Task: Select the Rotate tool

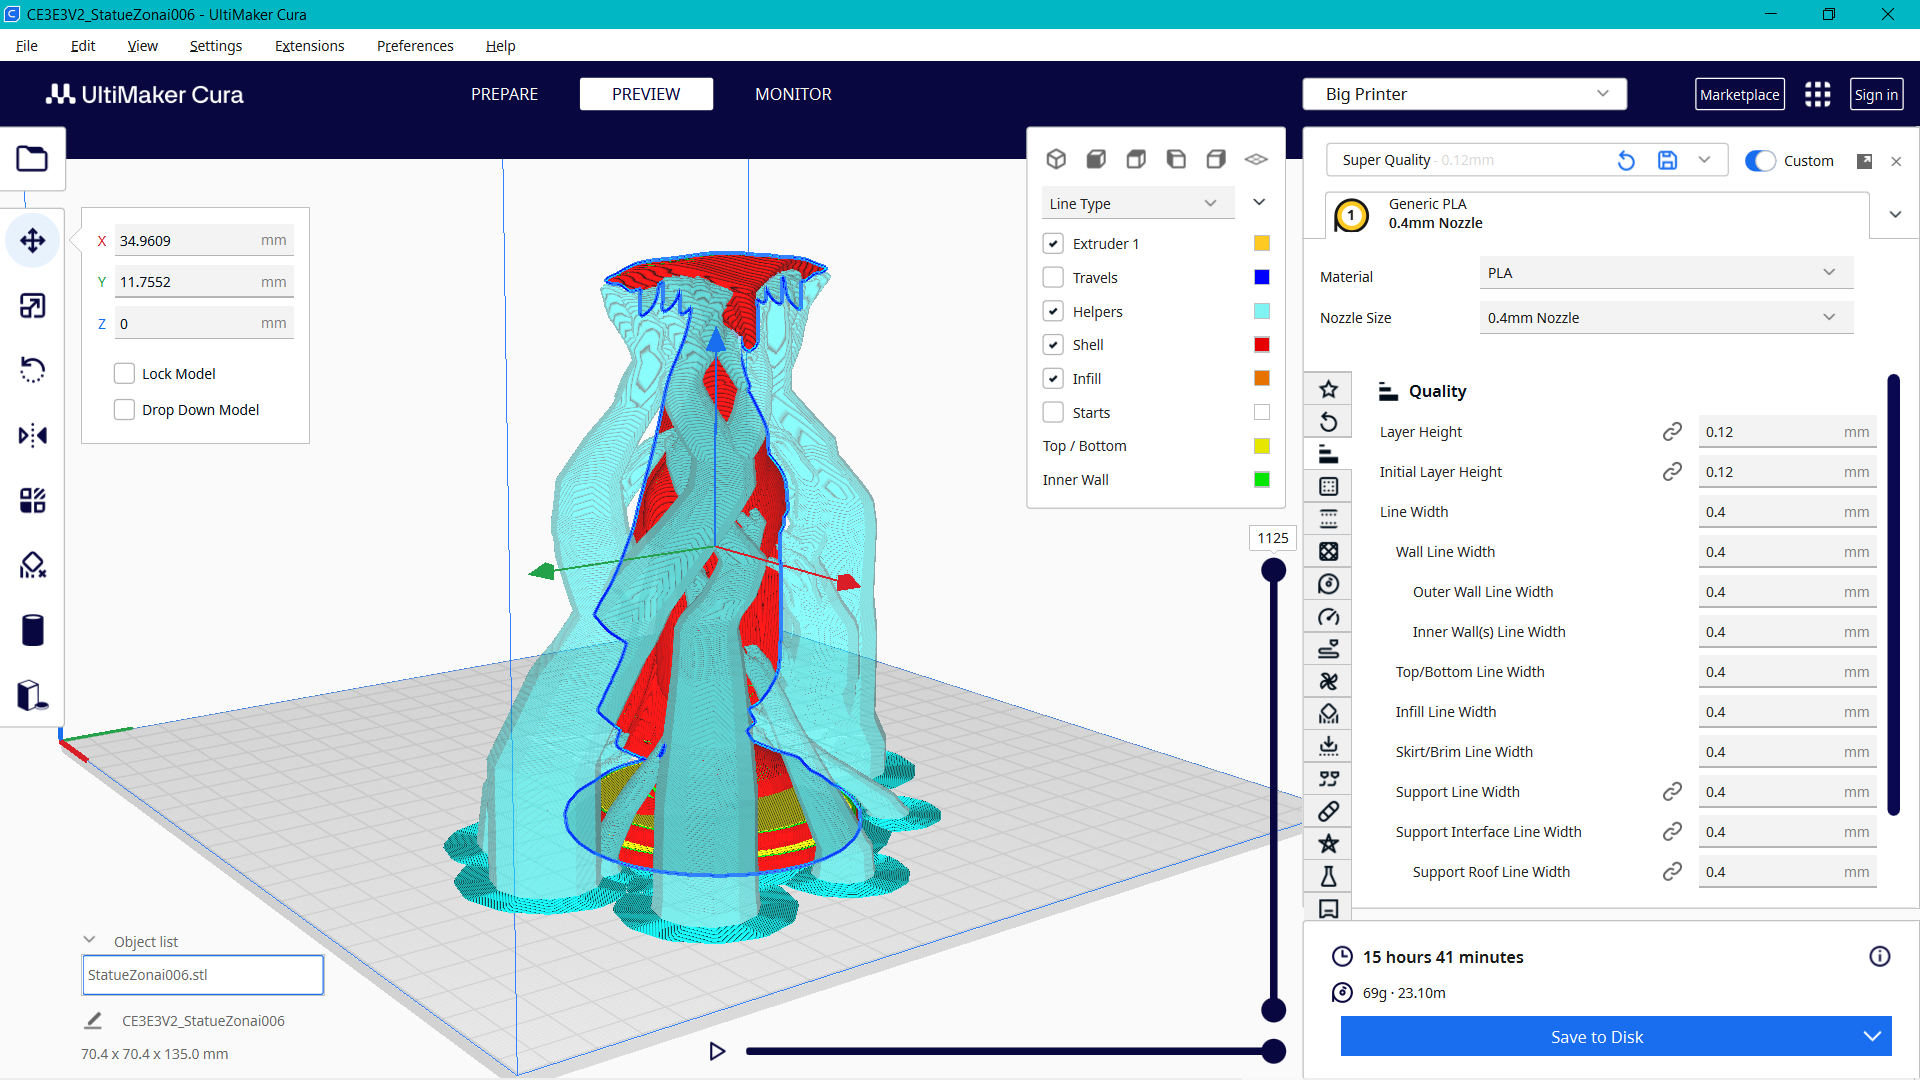Action: pos(33,369)
